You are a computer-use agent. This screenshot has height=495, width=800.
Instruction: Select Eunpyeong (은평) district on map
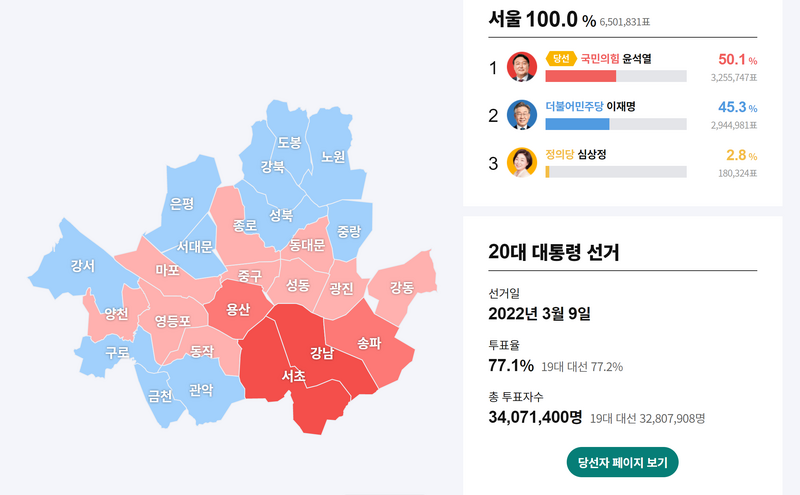(182, 204)
